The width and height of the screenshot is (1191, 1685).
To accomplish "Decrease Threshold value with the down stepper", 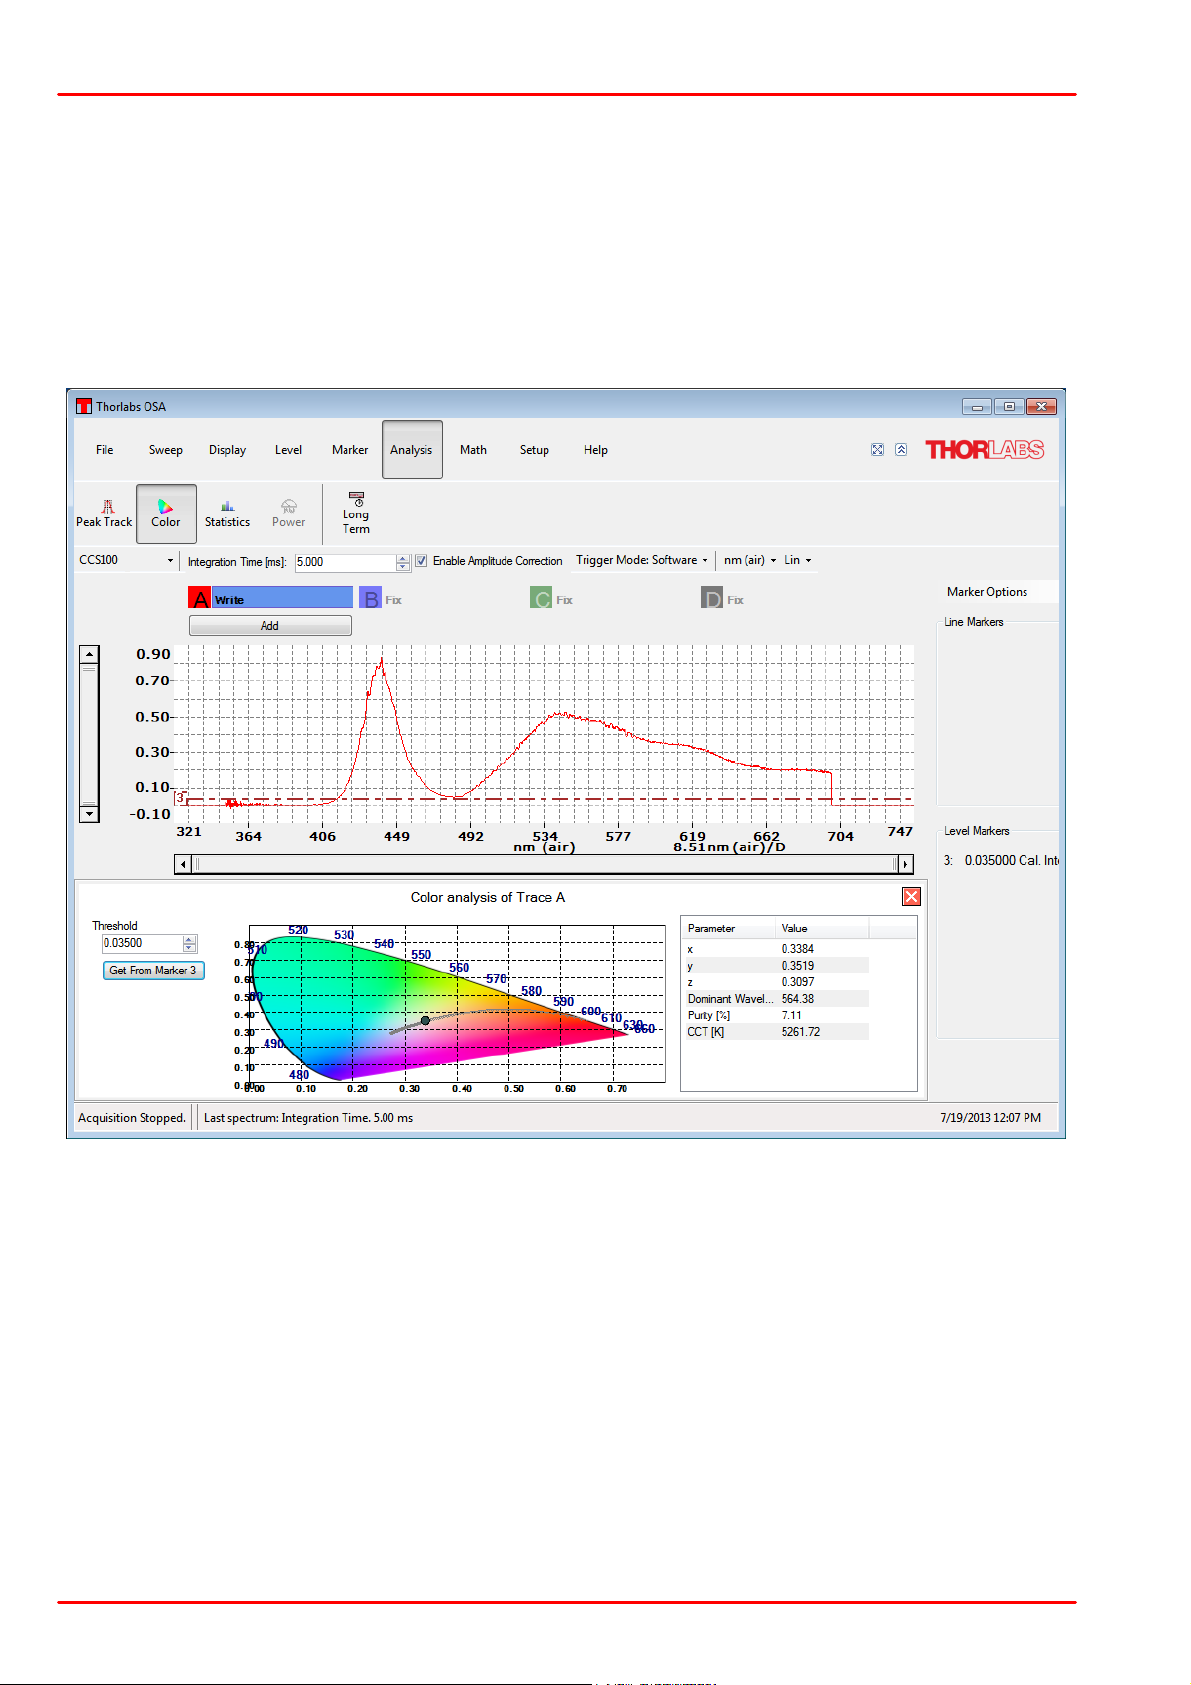I will point(189,948).
